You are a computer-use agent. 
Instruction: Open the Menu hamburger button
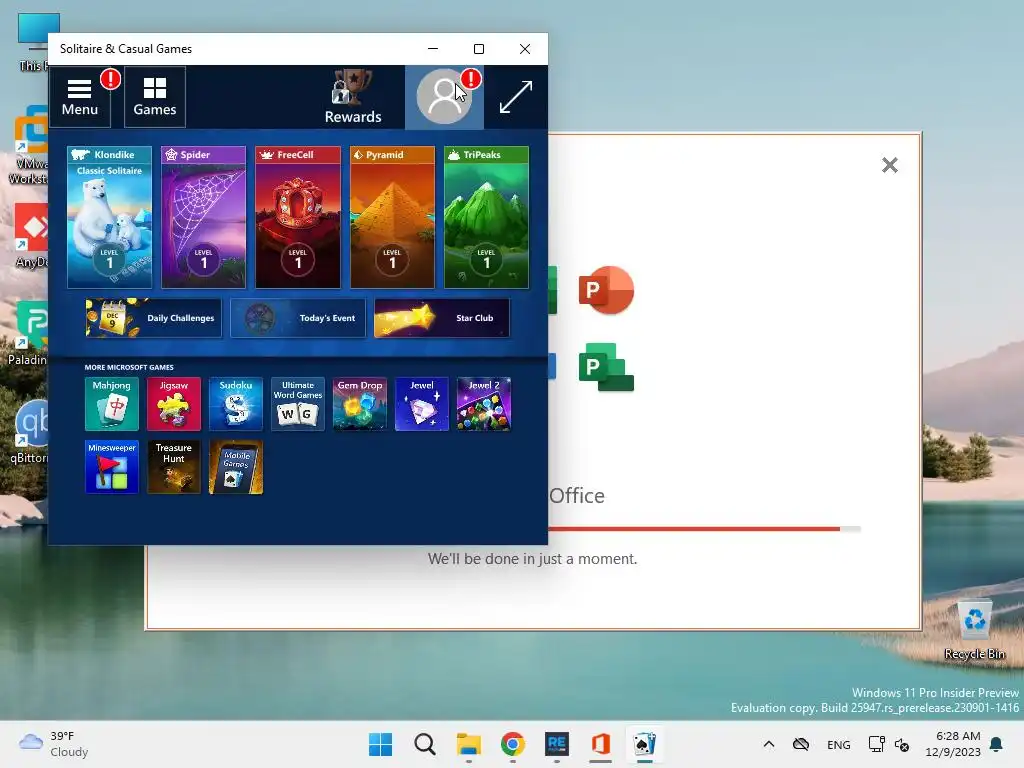pyautogui.click(x=80, y=97)
